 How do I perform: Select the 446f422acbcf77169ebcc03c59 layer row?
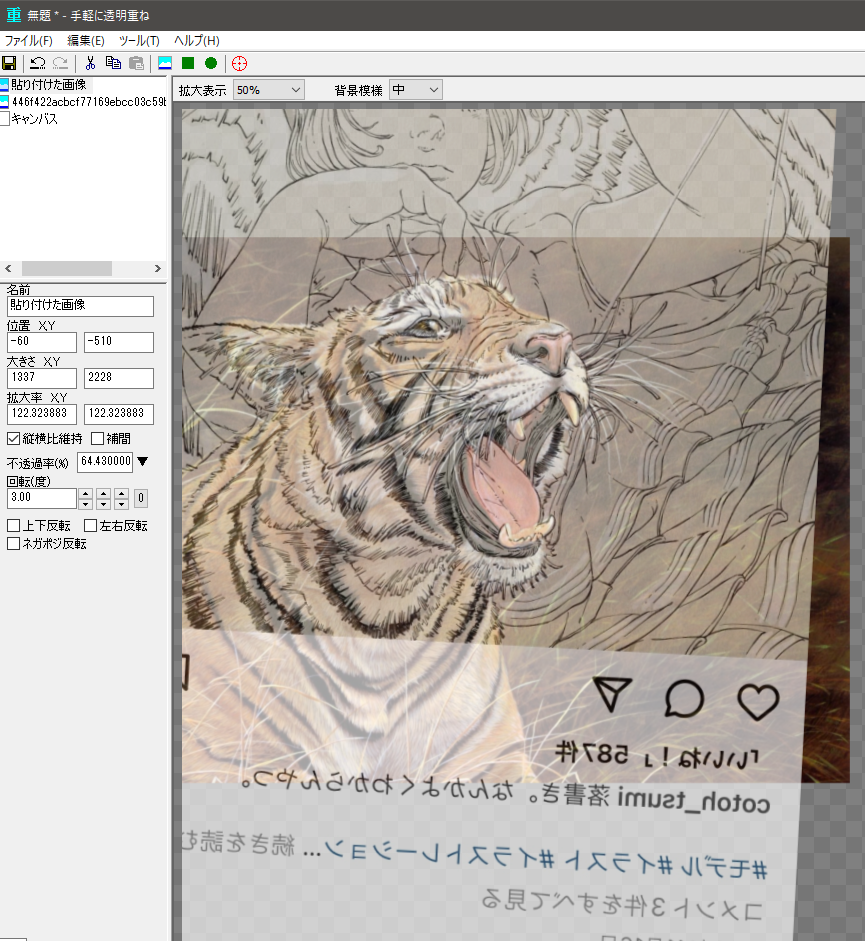[83, 102]
